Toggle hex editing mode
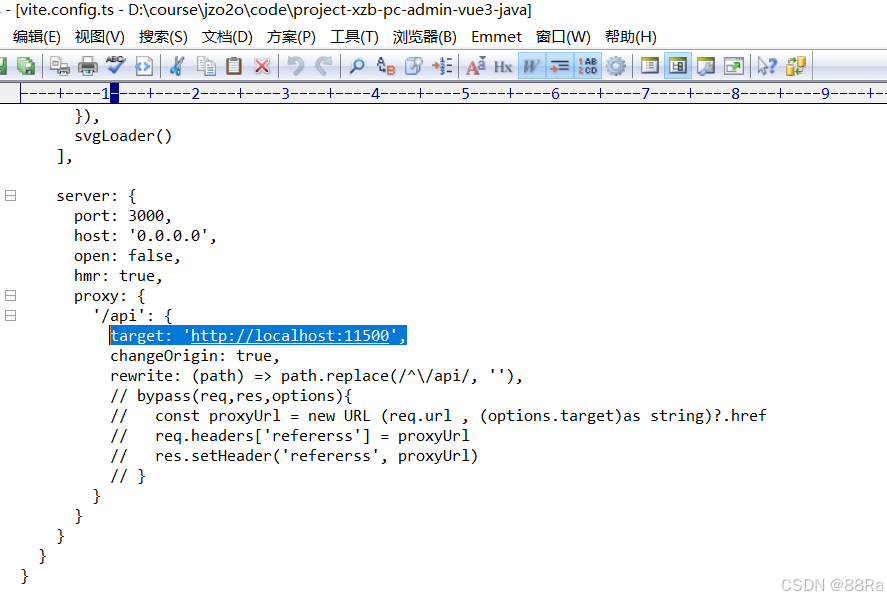887x600 pixels. pyautogui.click(x=503, y=66)
